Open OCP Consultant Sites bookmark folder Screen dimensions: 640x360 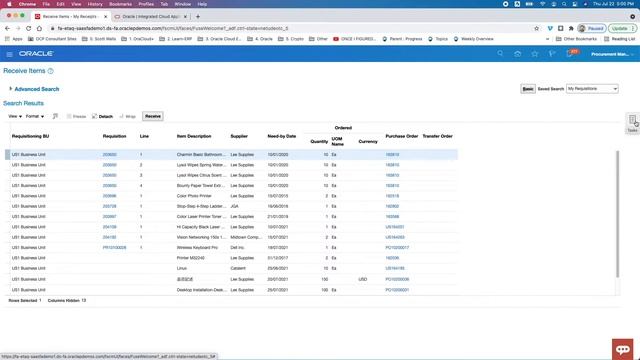tap(52, 39)
